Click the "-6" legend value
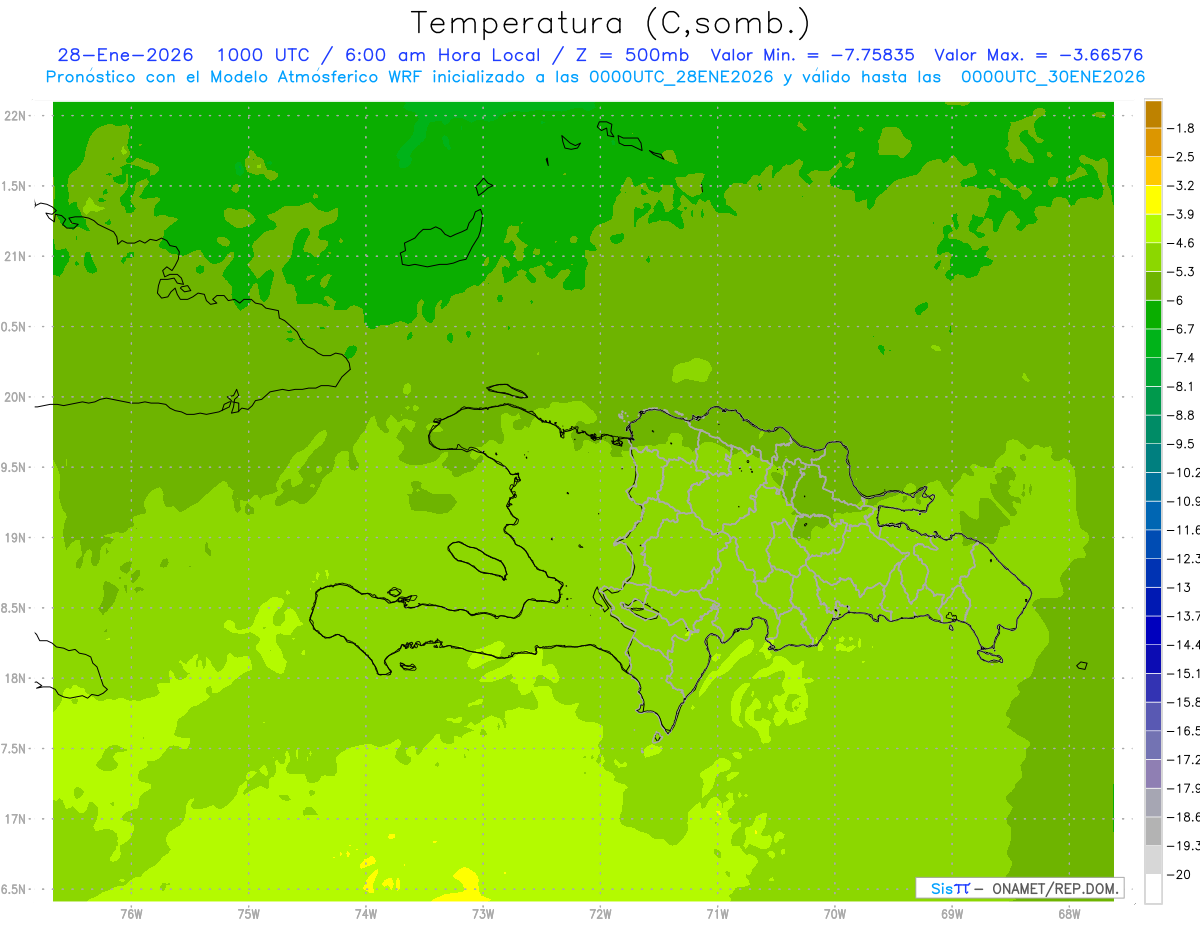This screenshot has height=927, width=1200. click(x=1176, y=301)
